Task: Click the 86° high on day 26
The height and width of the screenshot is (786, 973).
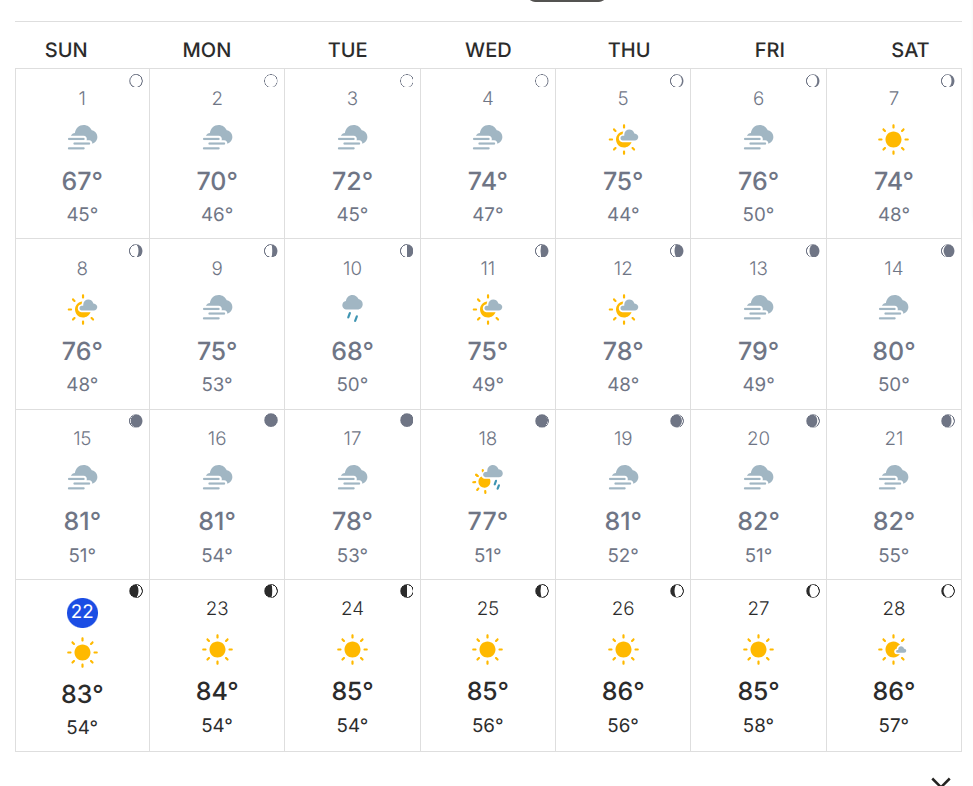Action: point(623,691)
